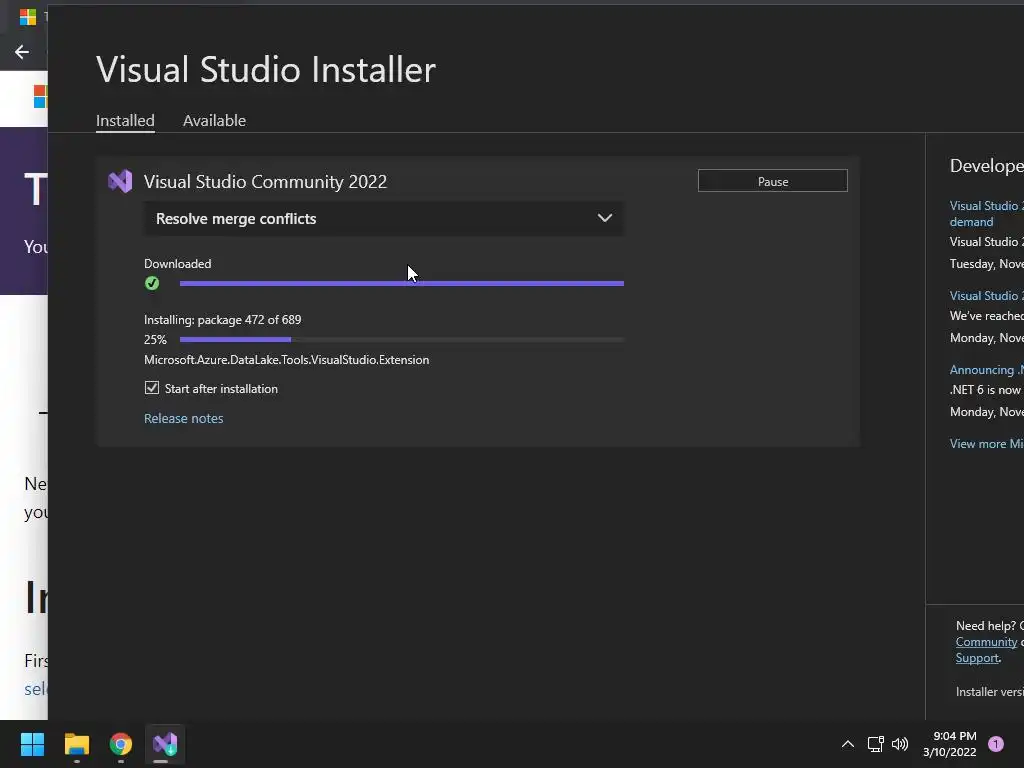Click the Visual Studio Installer taskbar icon
The width and height of the screenshot is (1024, 768).
point(165,744)
